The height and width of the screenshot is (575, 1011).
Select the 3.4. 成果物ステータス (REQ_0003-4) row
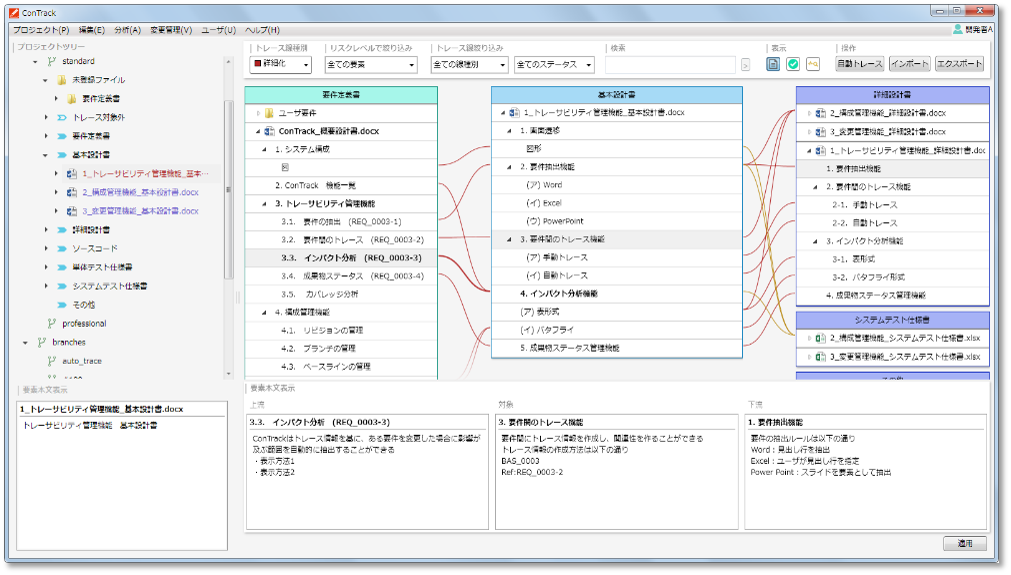click(x=341, y=276)
